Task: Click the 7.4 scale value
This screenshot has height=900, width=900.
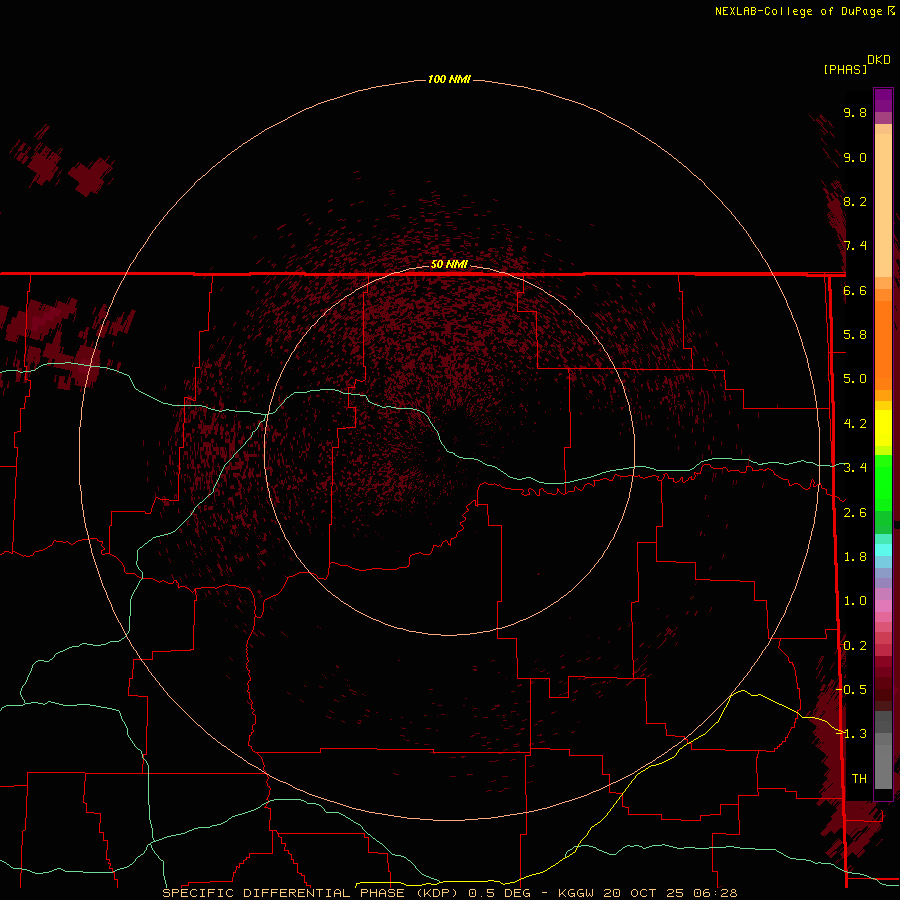Action: (855, 246)
